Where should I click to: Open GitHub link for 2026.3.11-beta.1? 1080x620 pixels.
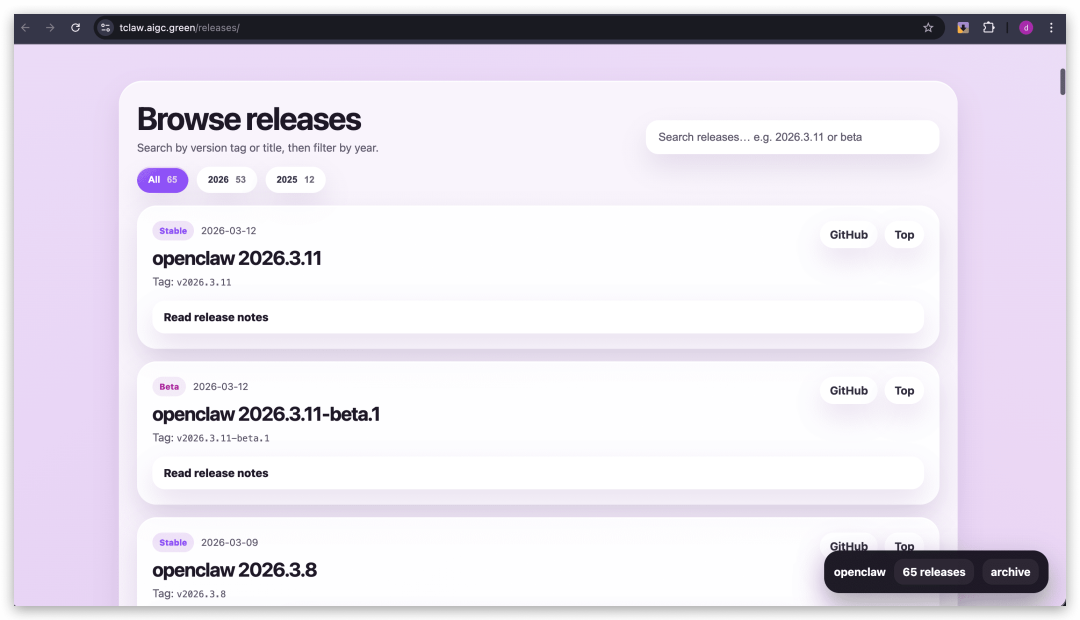click(848, 391)
